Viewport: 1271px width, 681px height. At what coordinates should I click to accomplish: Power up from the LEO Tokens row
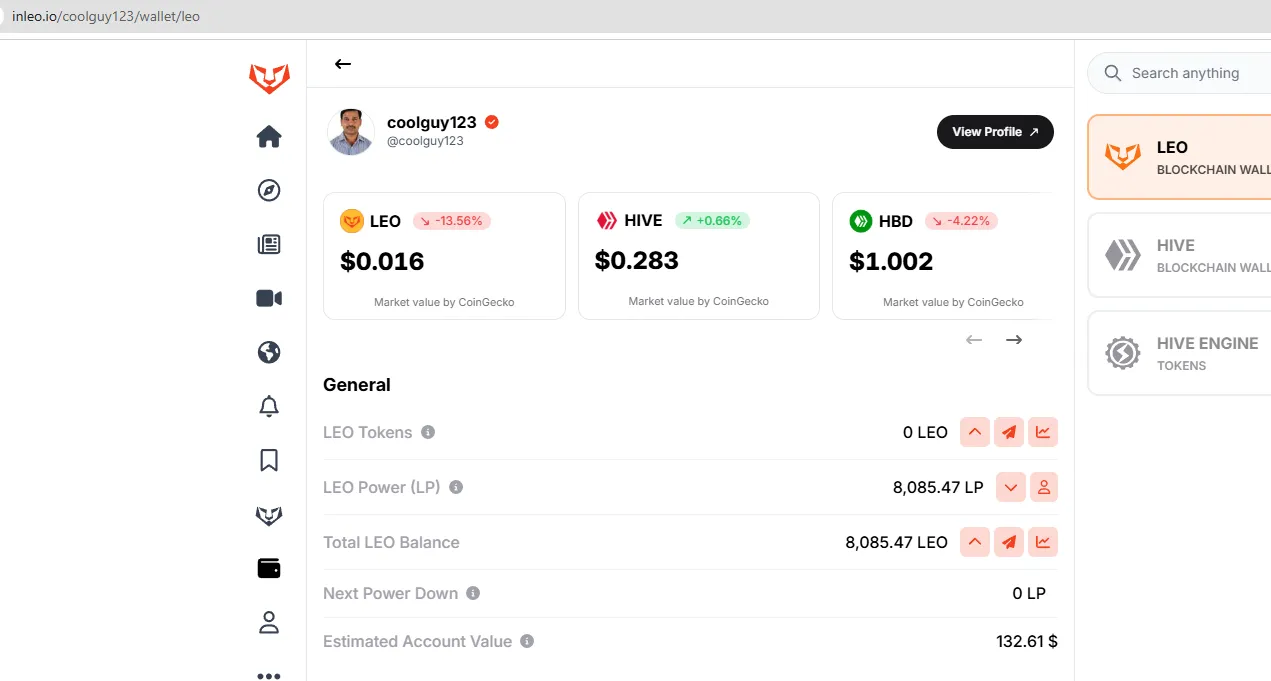(x=975, y=432)
